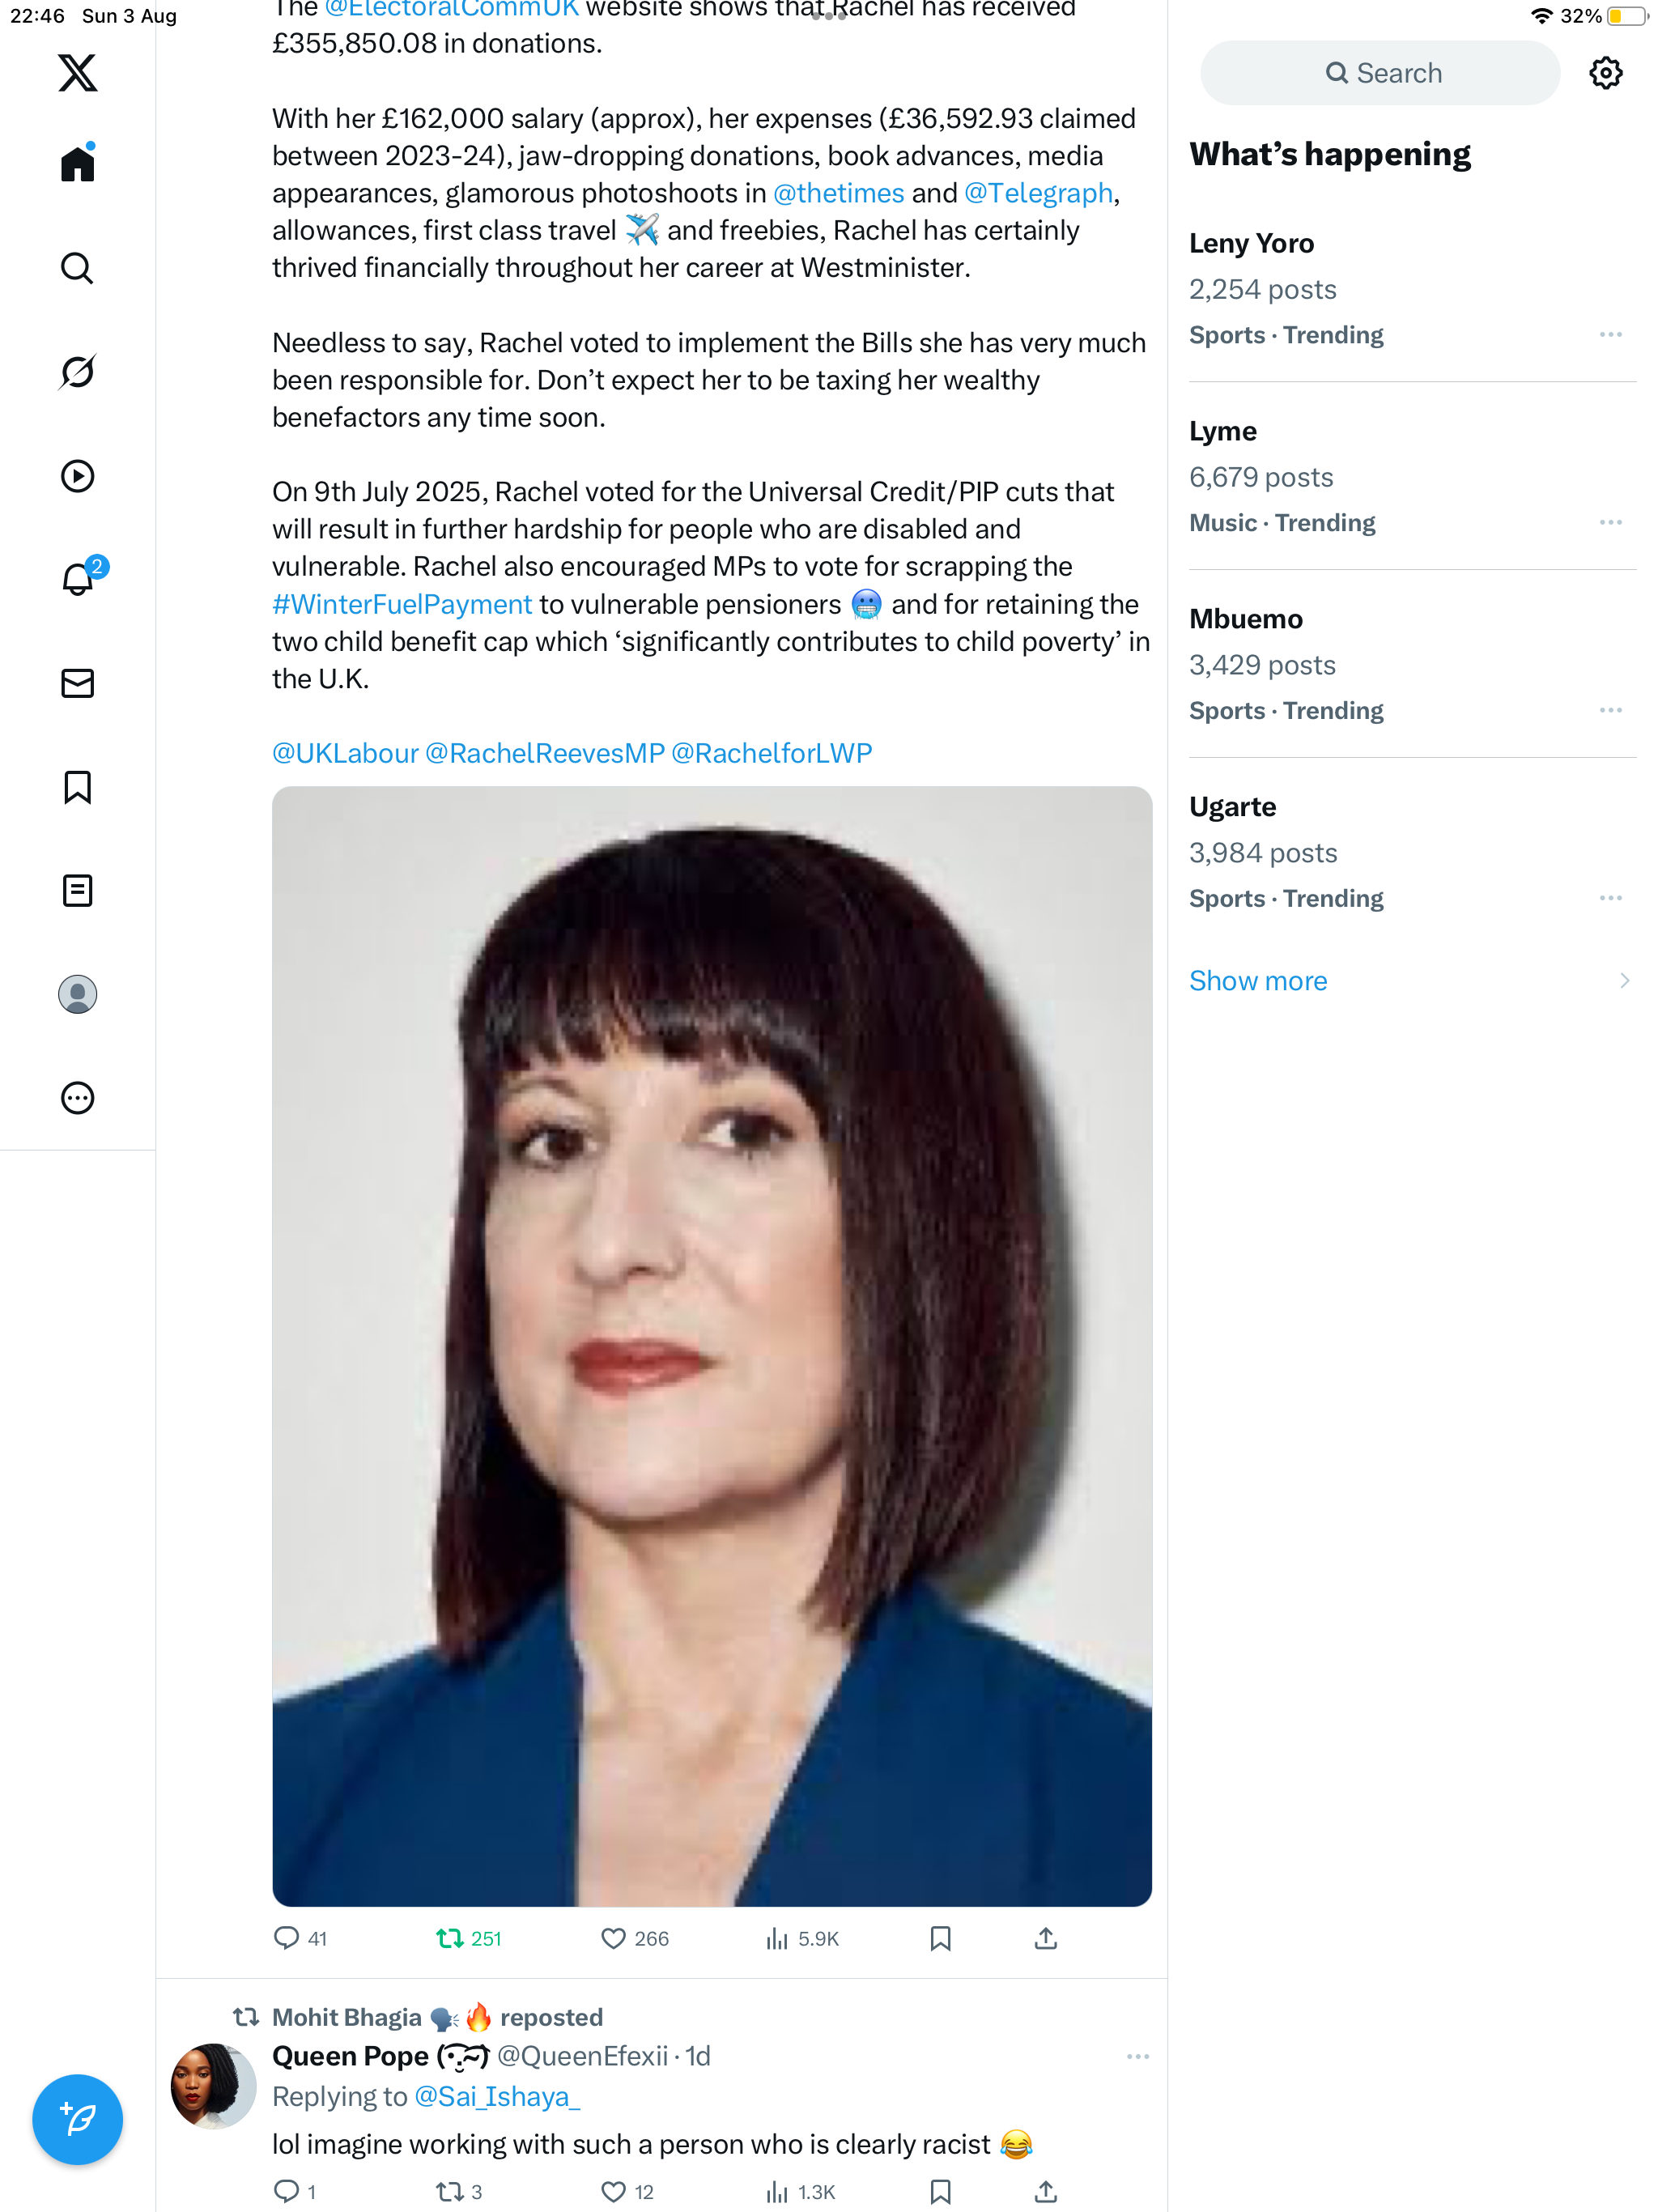Open the Lists sidebar item
Screen dimensions: 1658x2212
(77, 890)
